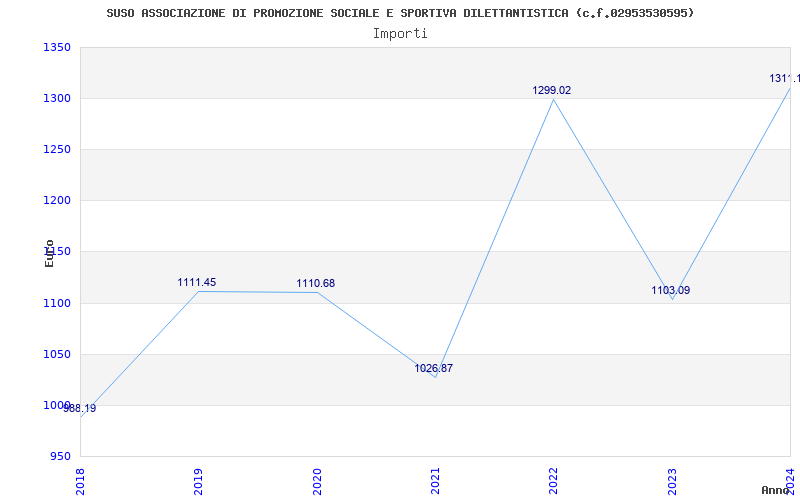Select the 1026.87 data label

[434, 368]
